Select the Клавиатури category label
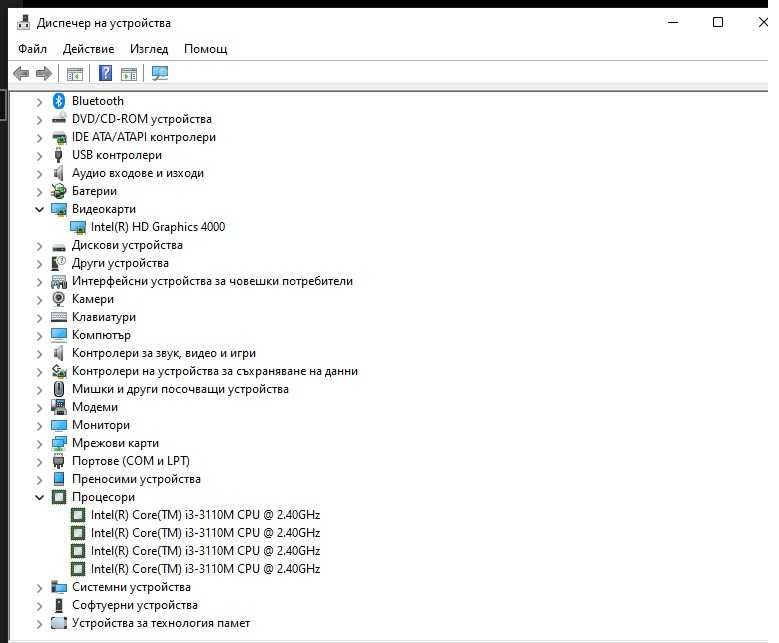Image resolution: width=779 pixels, height=643 pixels. tap(104, 317)
